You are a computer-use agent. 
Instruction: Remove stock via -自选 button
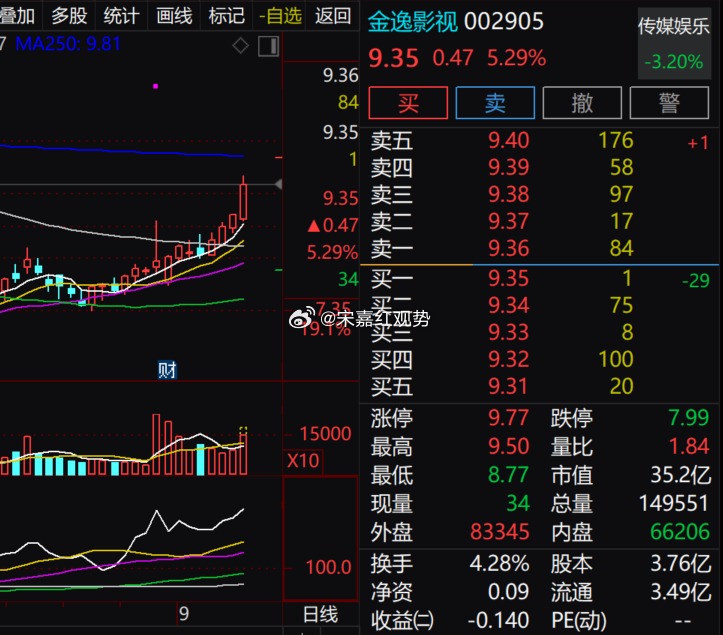tap(280, 16)
